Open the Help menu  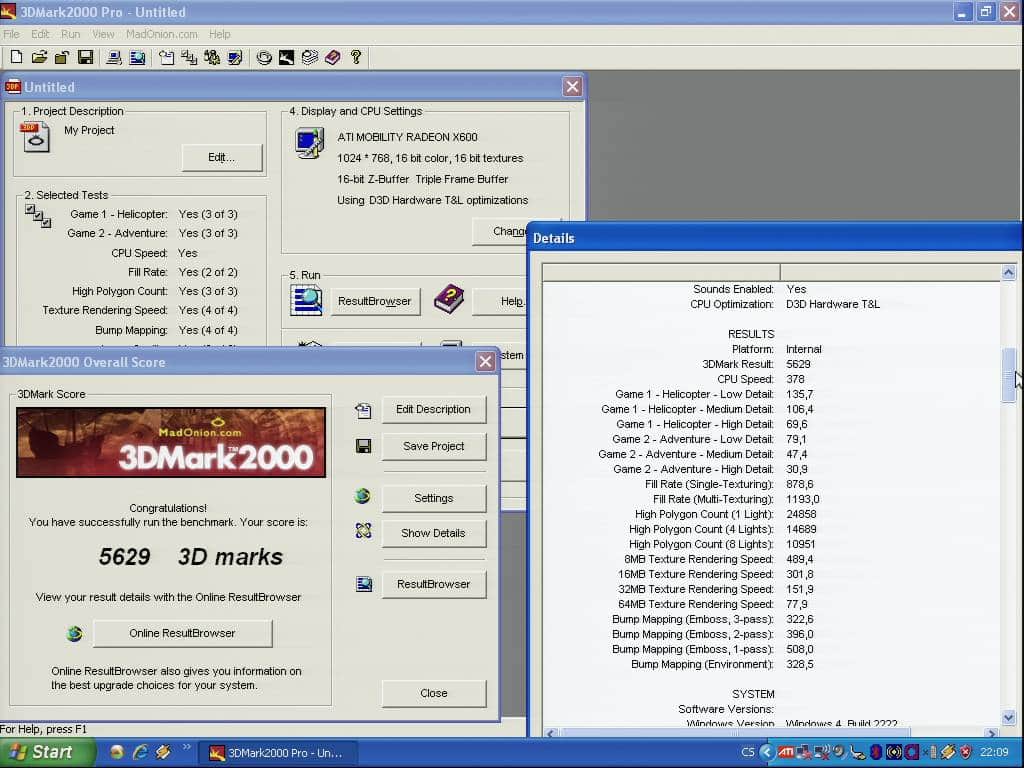click(219, 34)
